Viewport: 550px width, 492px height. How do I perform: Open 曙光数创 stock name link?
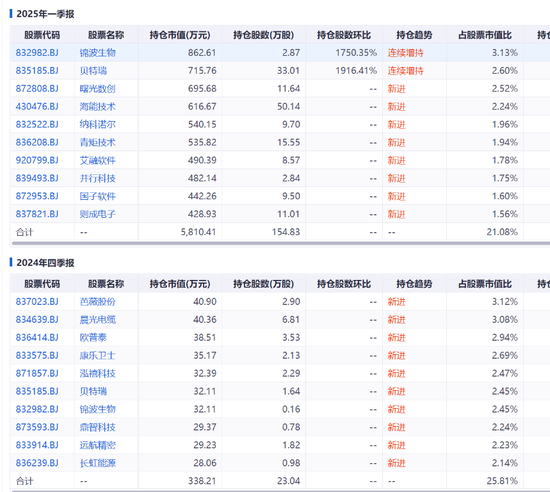coord(98,88)
